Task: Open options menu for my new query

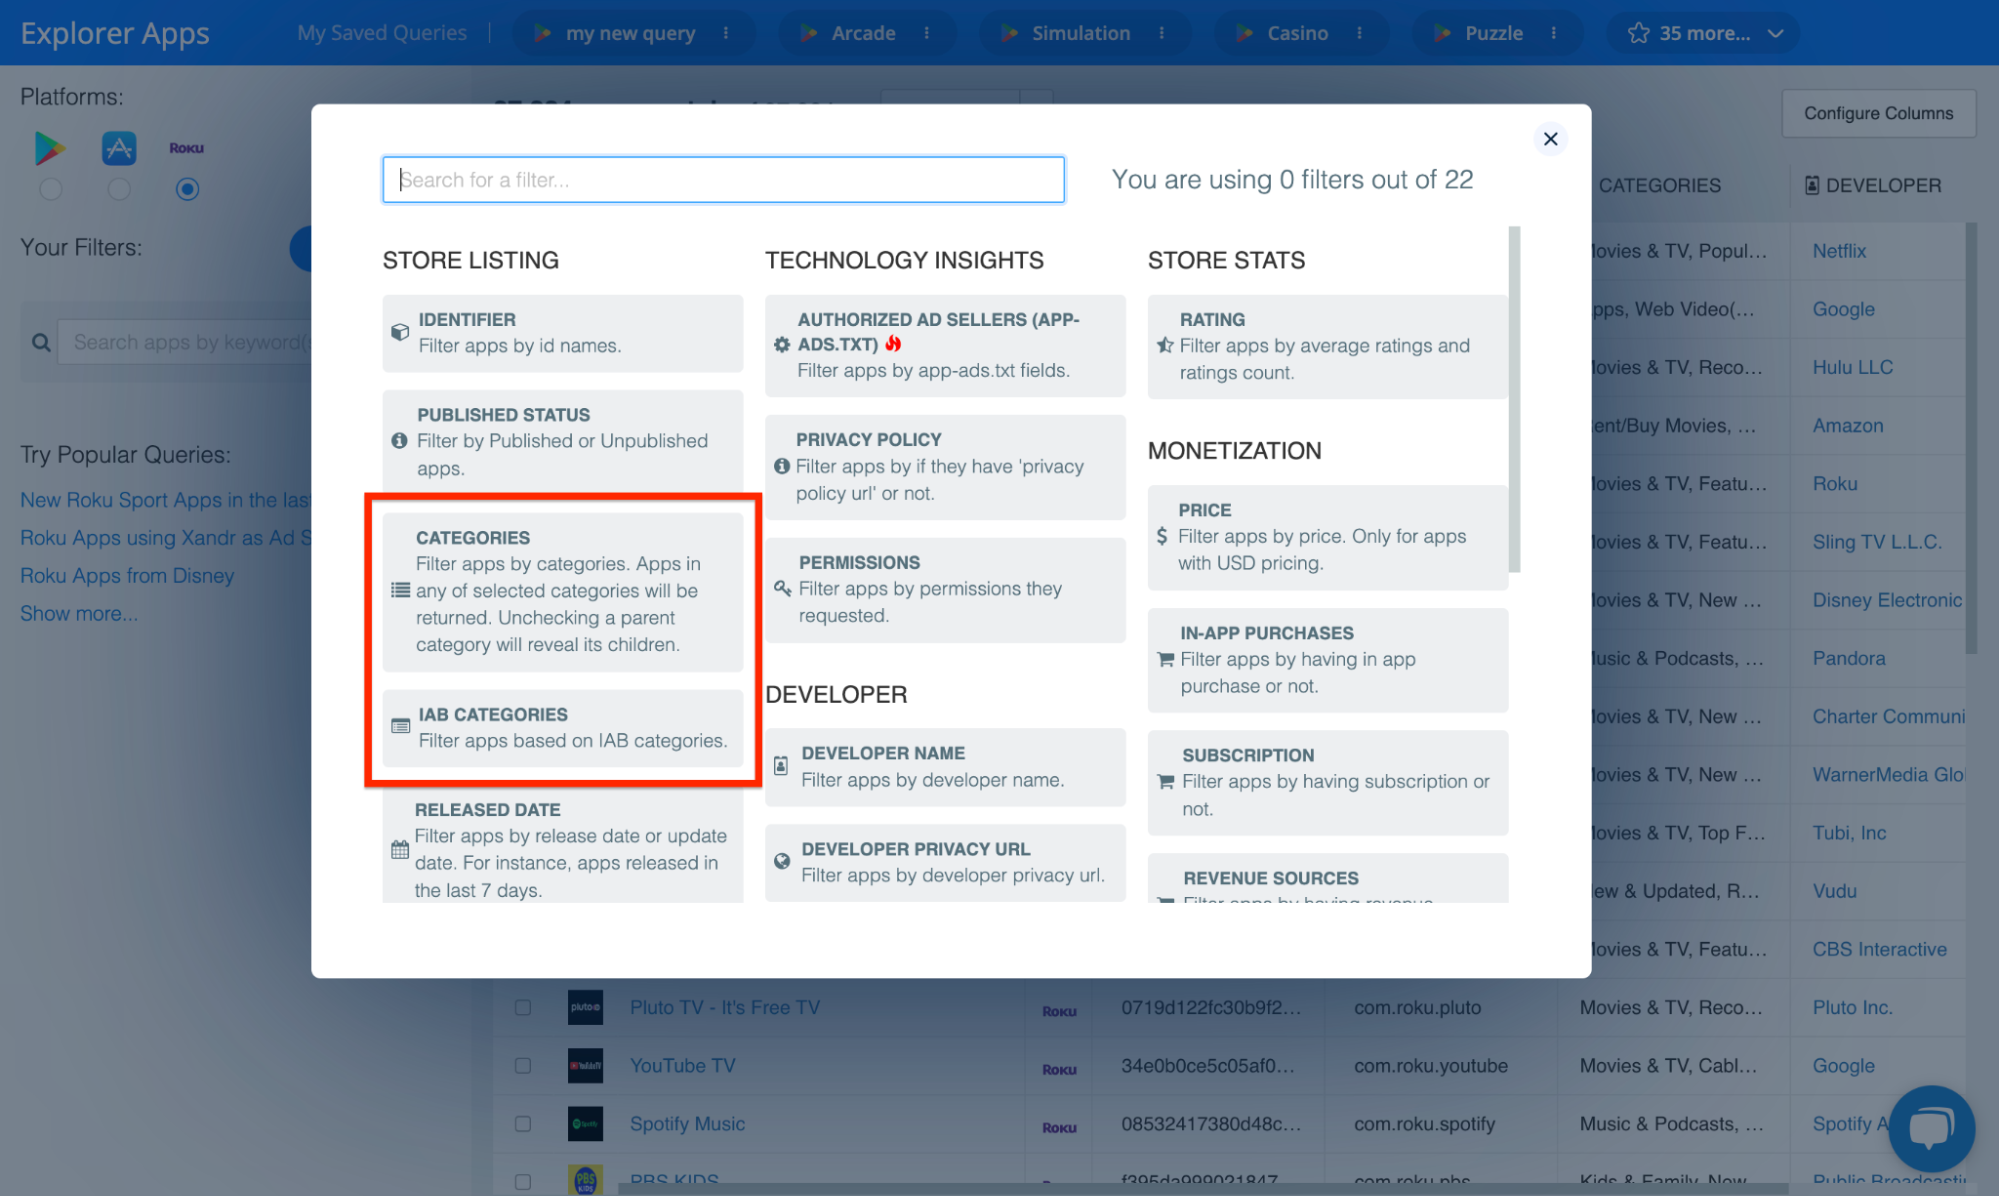Action: (726, 33)
